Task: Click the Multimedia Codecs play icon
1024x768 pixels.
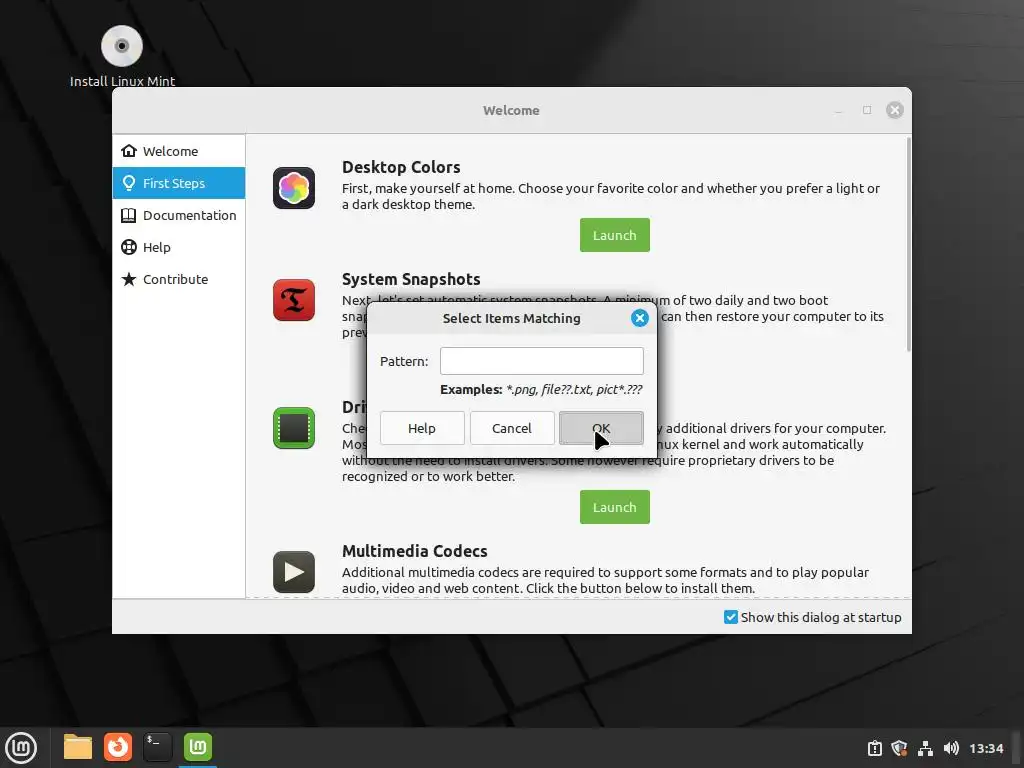Action: 294,572
